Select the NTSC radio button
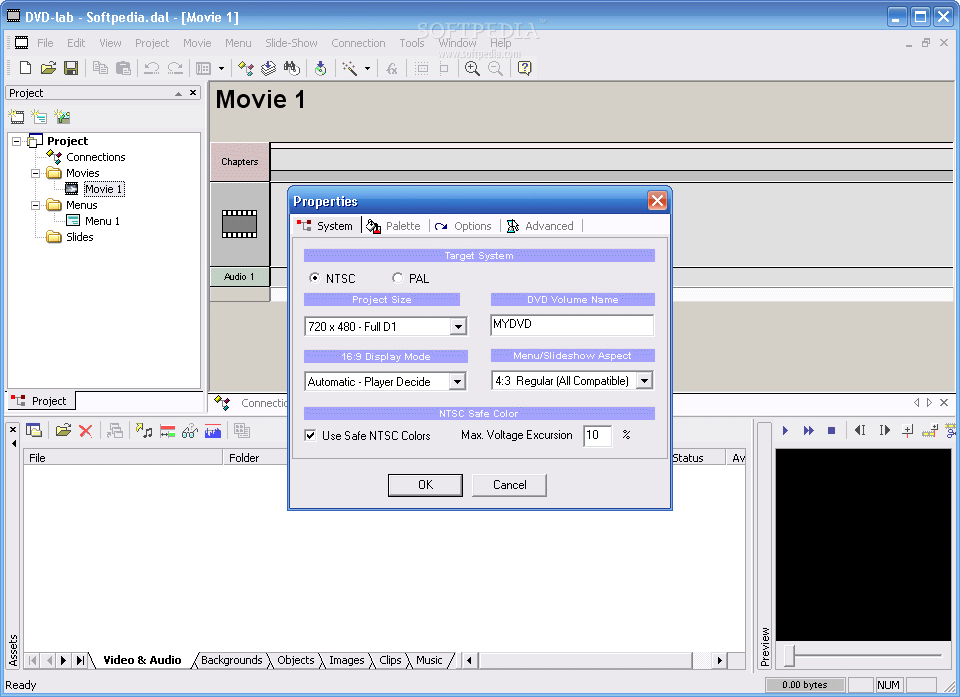Image resolution: width=960 pixels, height=697 pixels. (x=315, y=278)
